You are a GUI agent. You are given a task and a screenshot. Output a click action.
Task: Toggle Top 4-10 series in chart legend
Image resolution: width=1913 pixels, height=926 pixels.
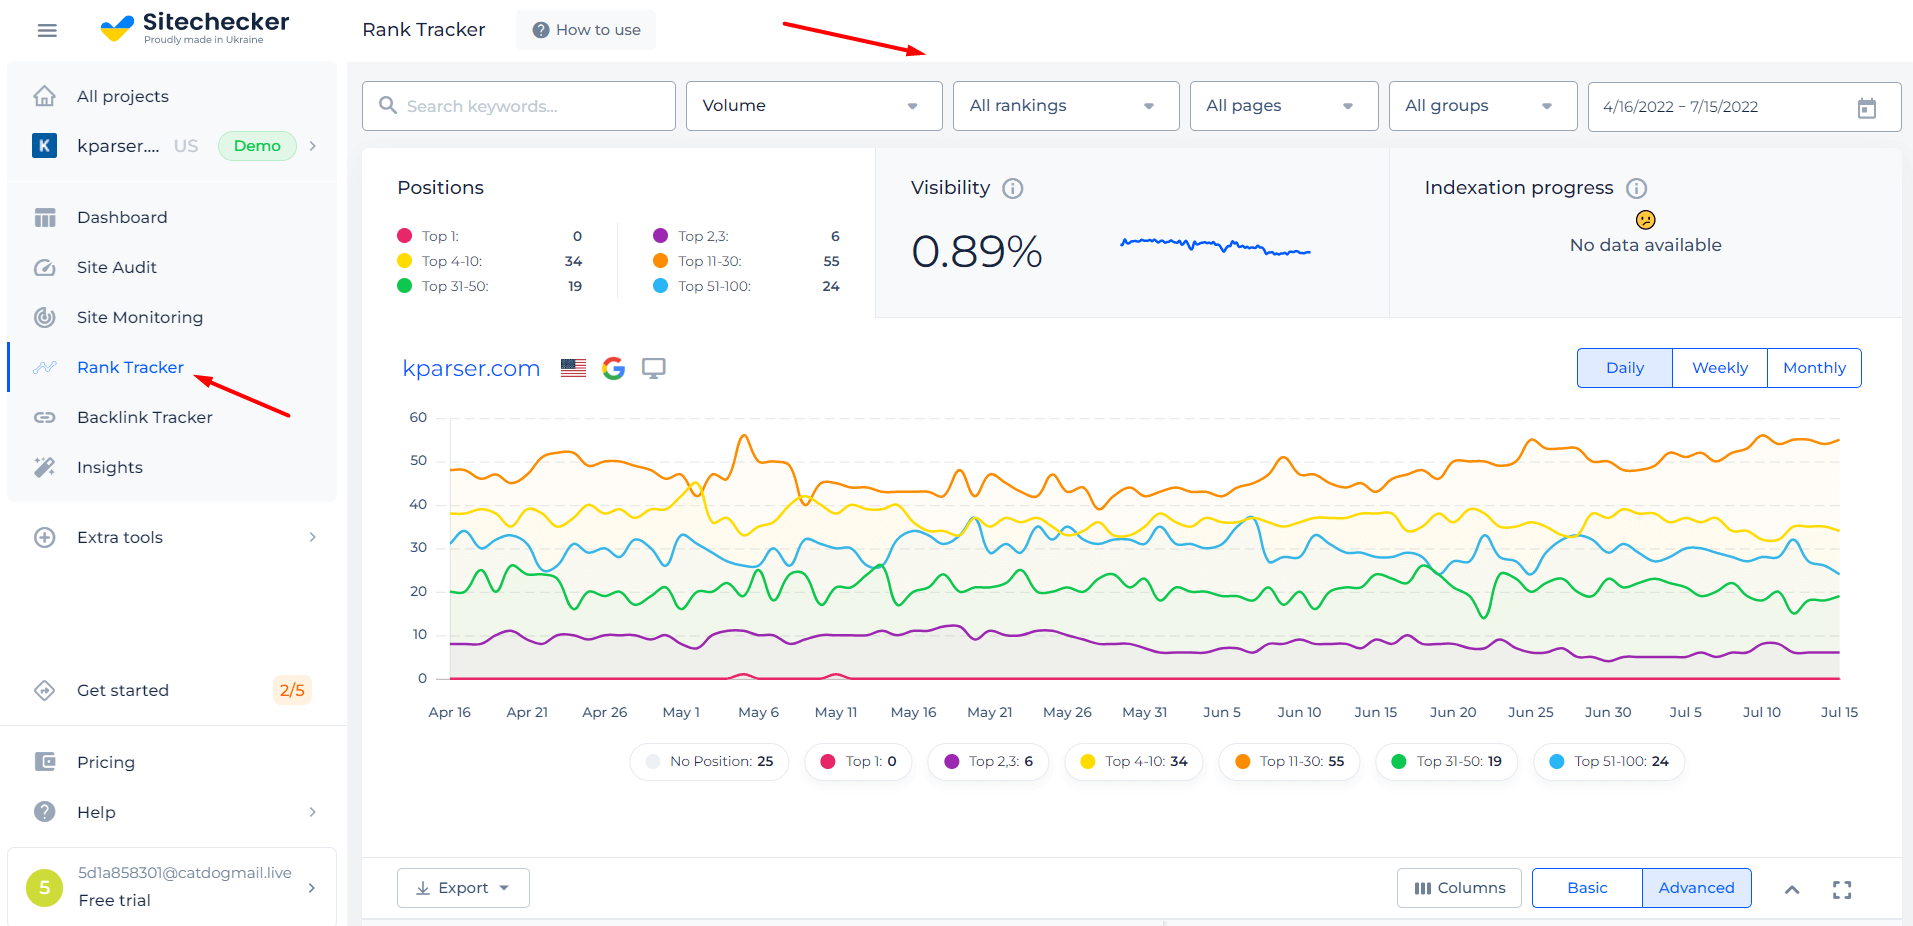[x=1134, y=762]
